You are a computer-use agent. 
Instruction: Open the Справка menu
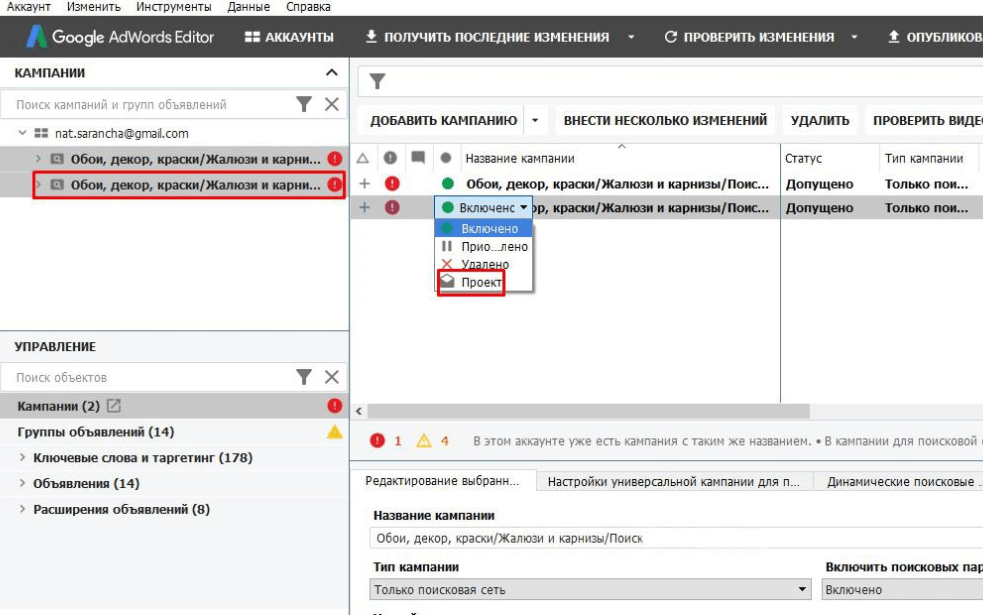click(x=308, y=7)
